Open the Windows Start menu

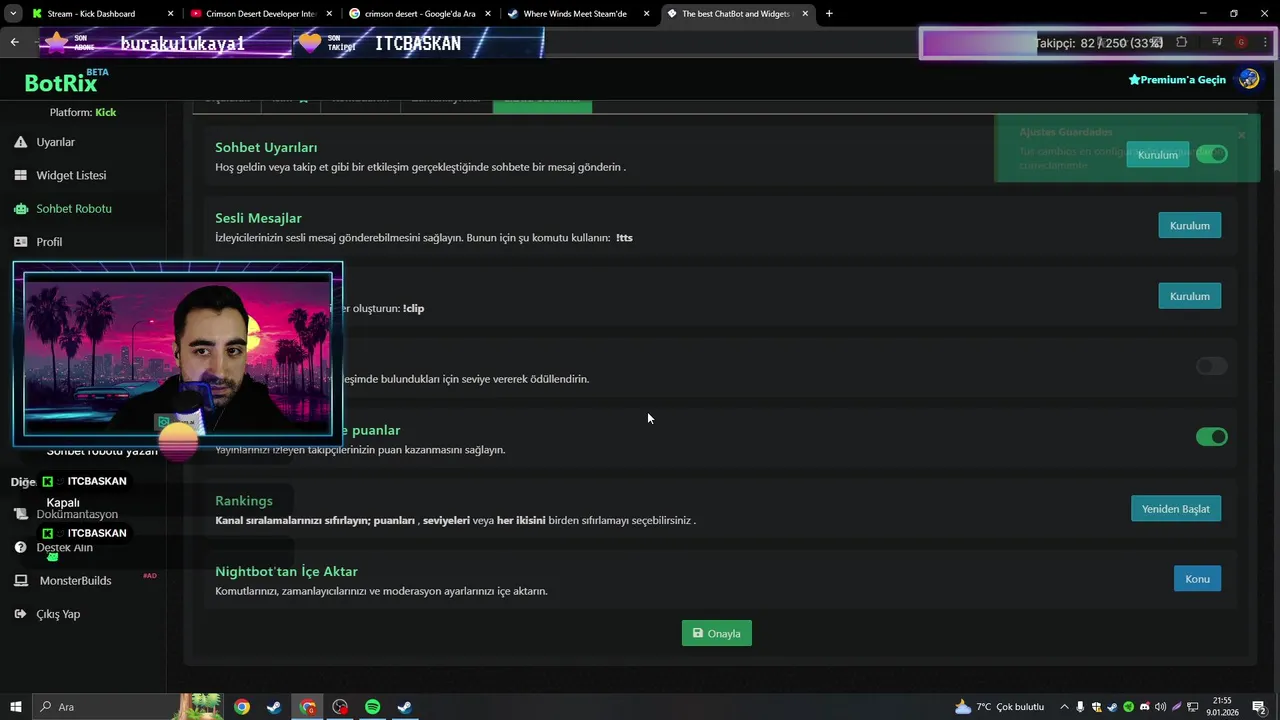[x=15, y=707]
